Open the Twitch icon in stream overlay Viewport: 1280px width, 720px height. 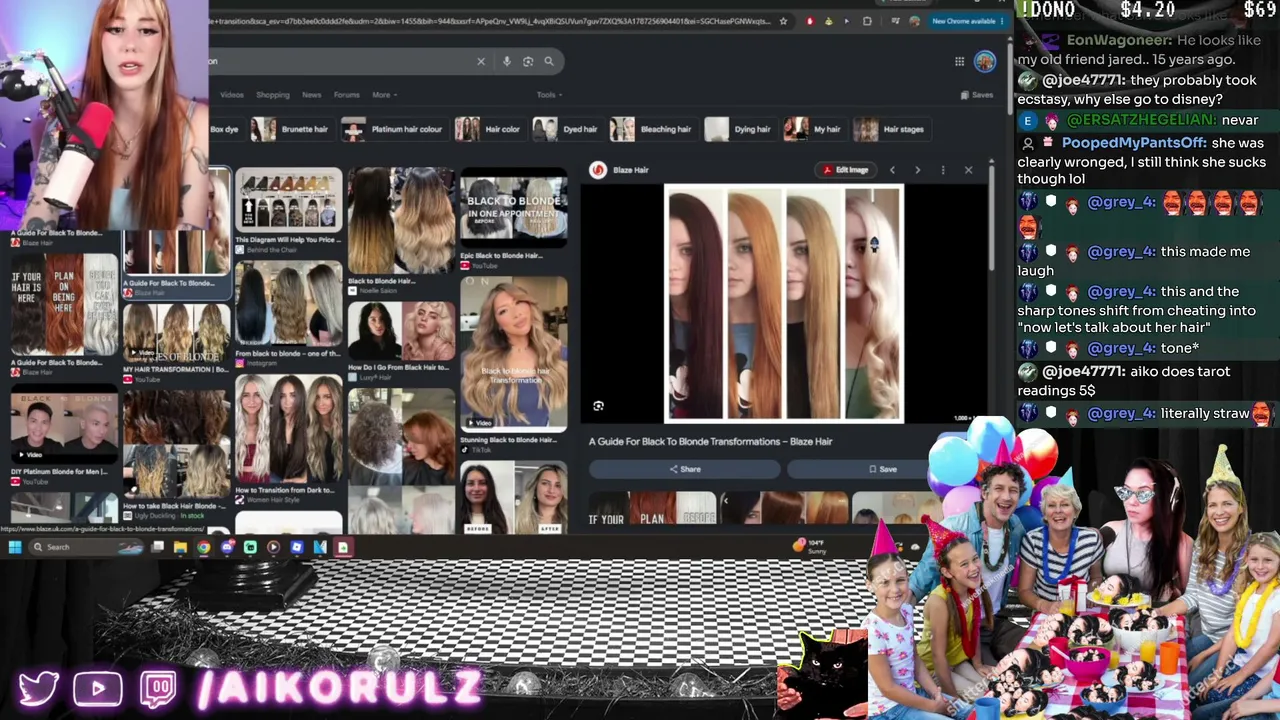[158, 689]
